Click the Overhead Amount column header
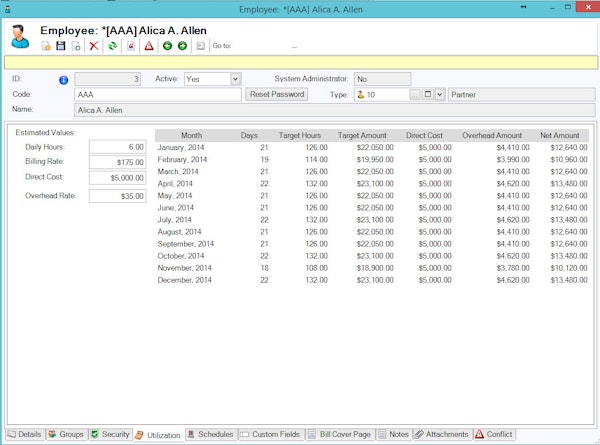The height and width of the screenshot is (445, 600). [492, 135]
